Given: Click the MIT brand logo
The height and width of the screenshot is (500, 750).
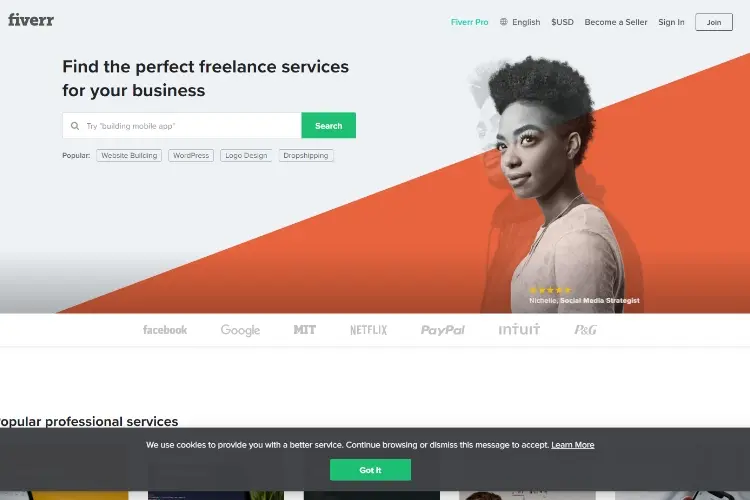Looking at the screenshot, I should [x=304, y=330].
